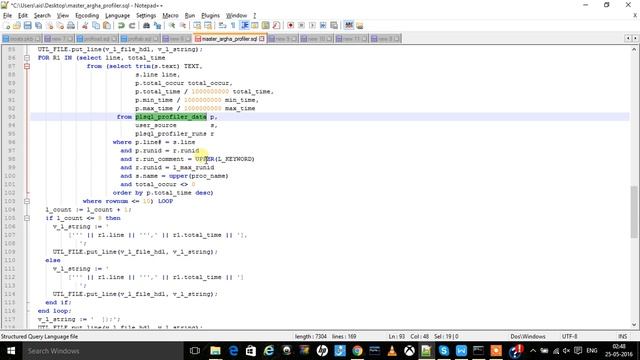Open Skype from the taskbar

click(444, 351)
